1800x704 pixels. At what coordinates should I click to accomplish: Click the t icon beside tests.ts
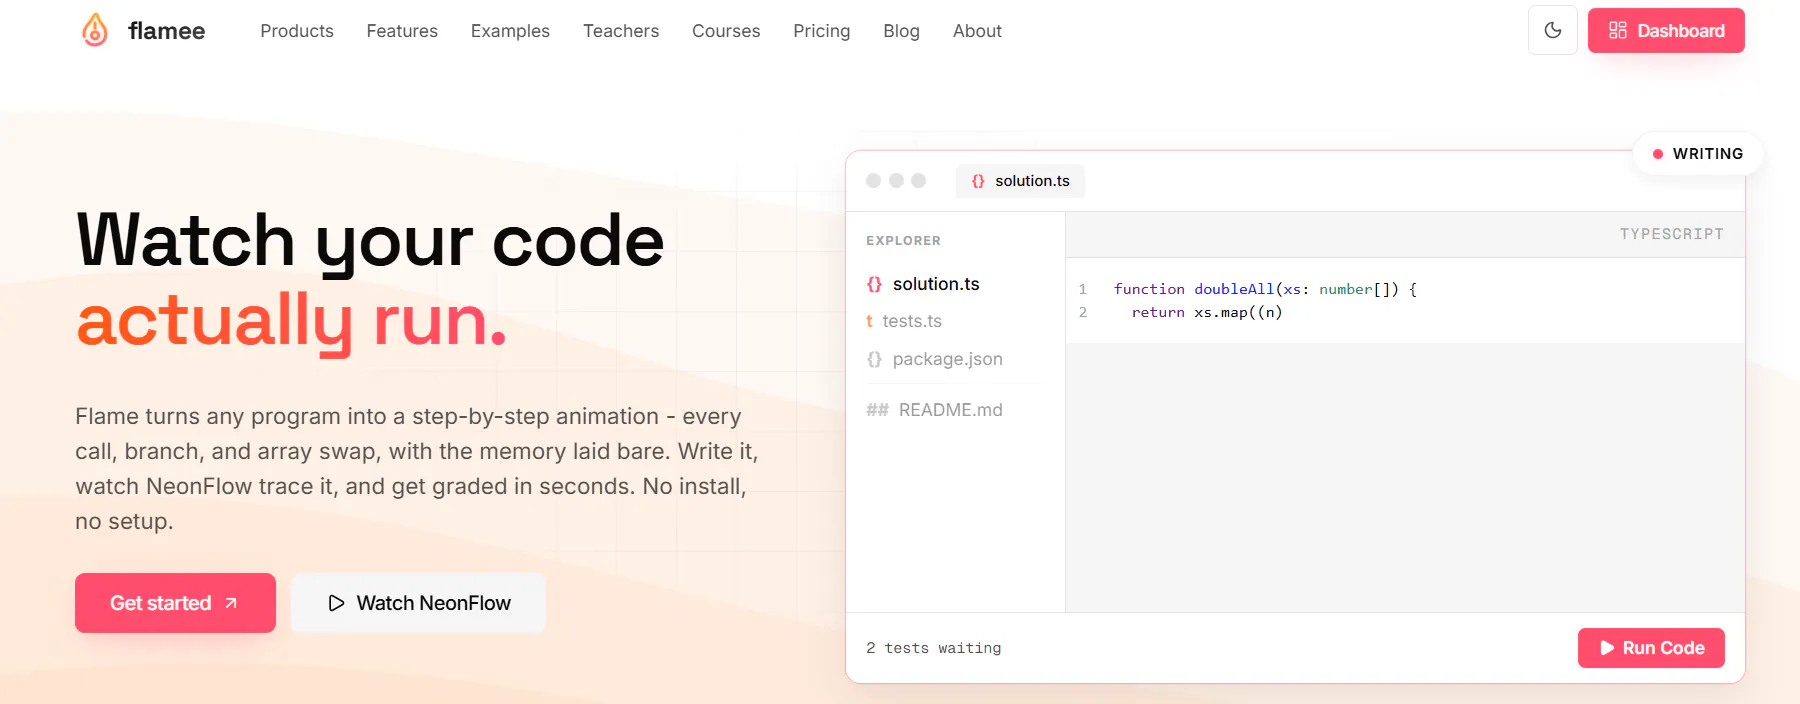coord(869,321)
